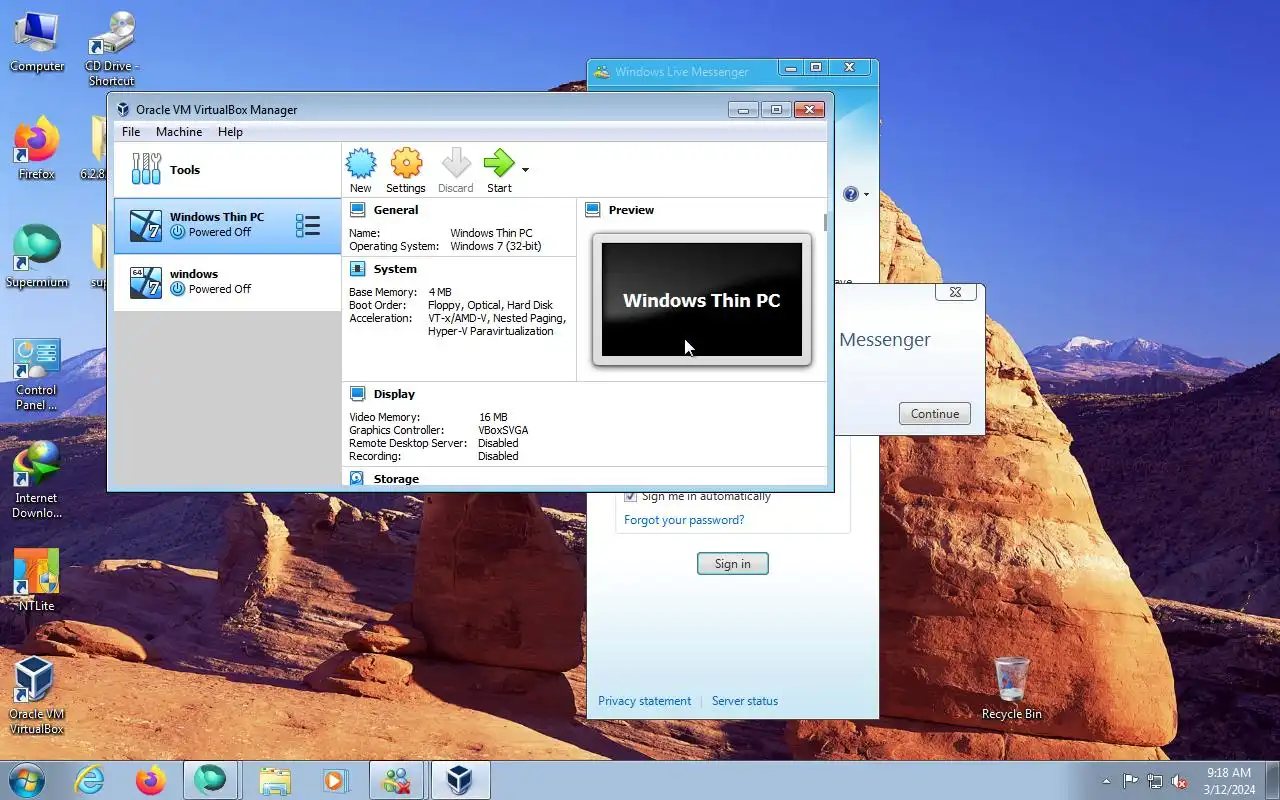Open Settings gear in VirtualBox toolbar
This screenshot has height=800, width=1280.
click(406, 170)
